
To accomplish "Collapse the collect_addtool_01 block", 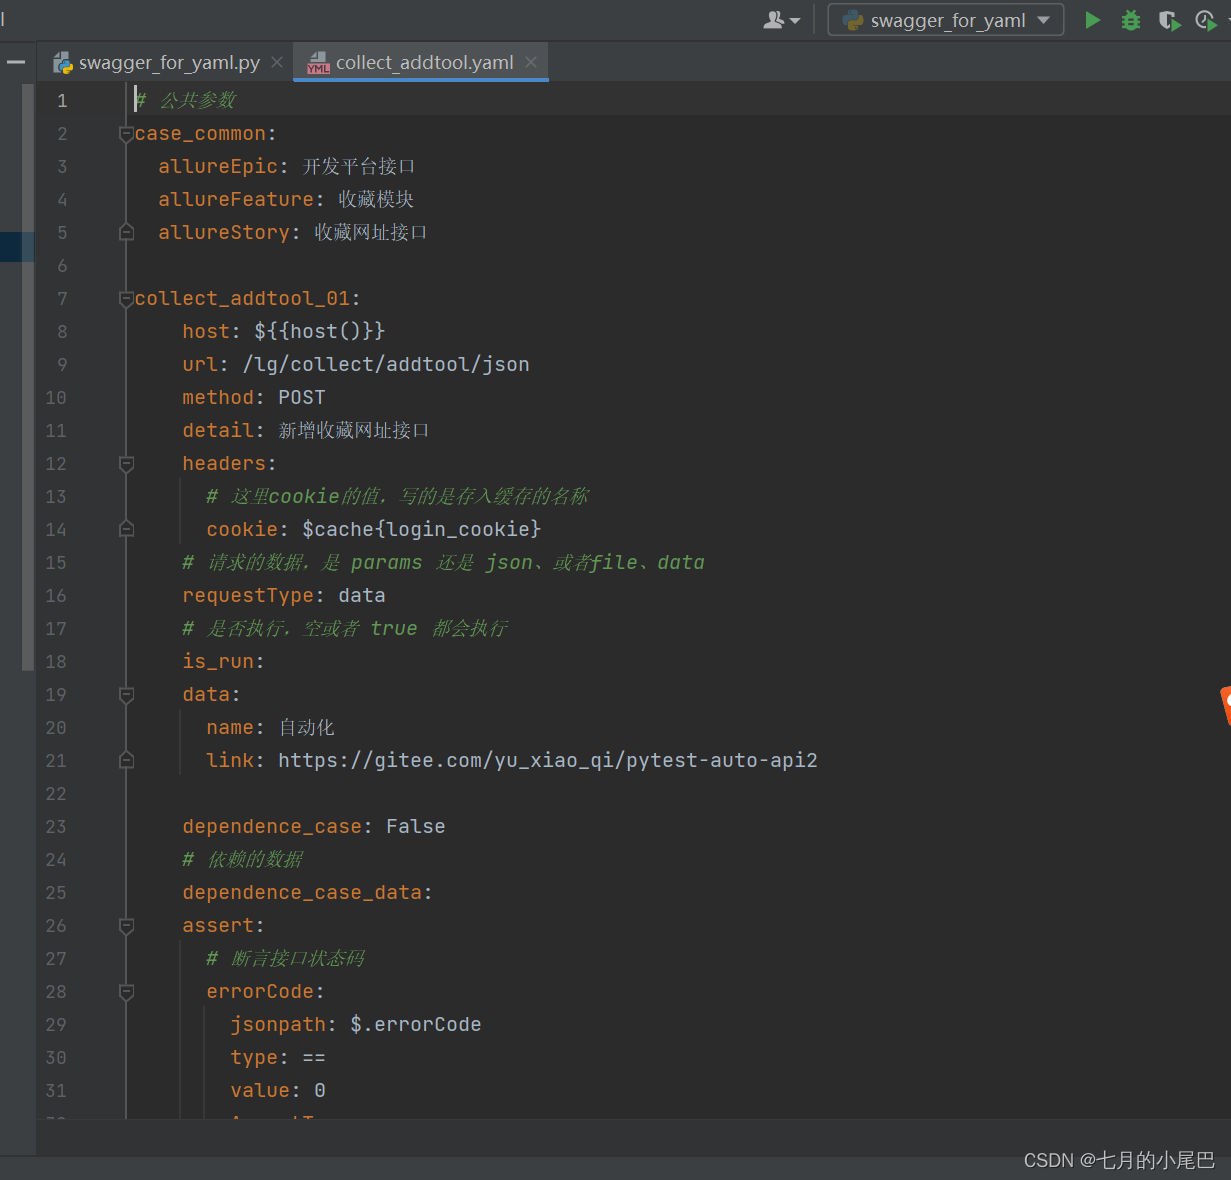I will [126, 299].
